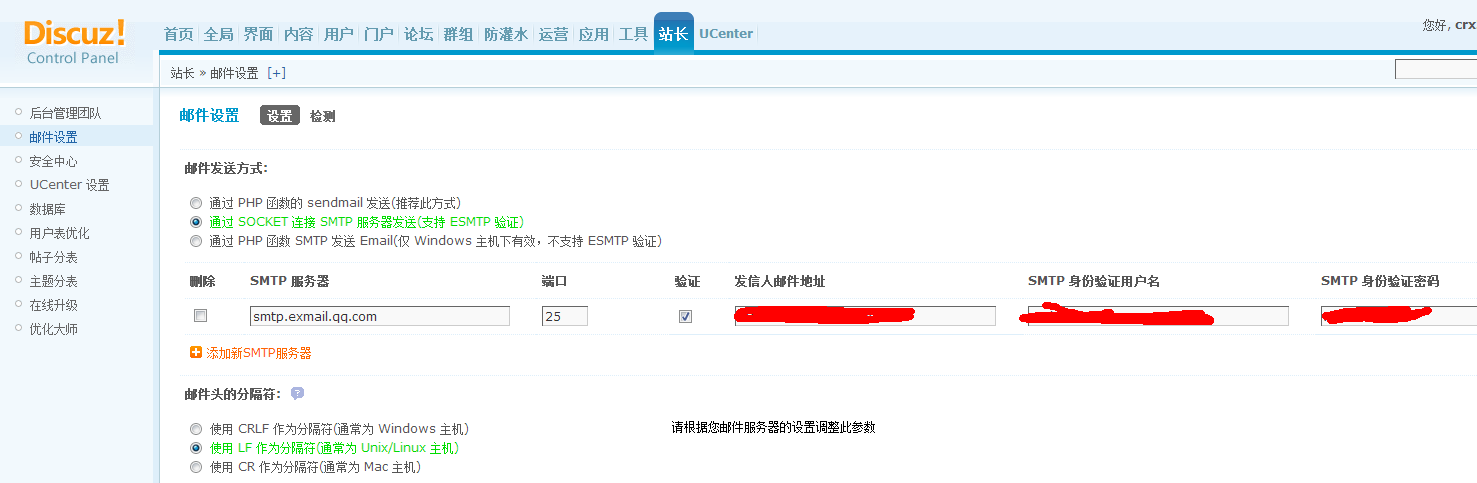Open 主题分表 in the sidebar

(53, 281)
